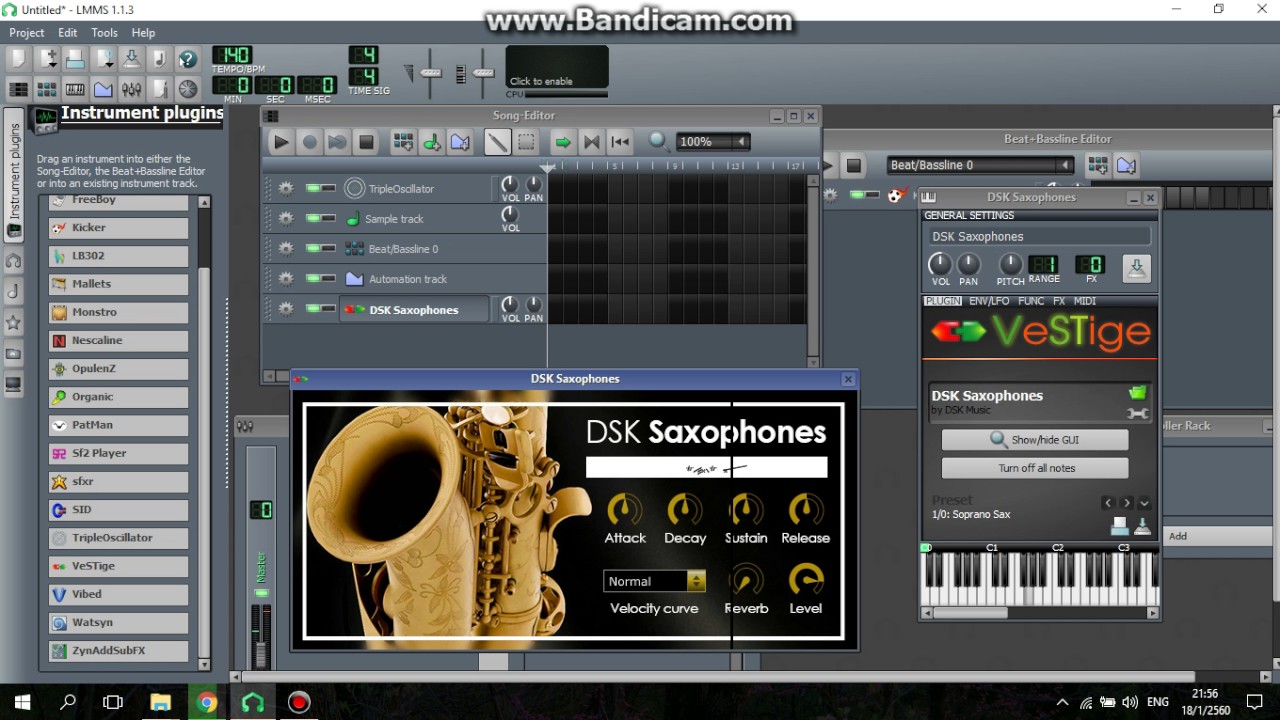Click Turn off all notes button

1035,468
